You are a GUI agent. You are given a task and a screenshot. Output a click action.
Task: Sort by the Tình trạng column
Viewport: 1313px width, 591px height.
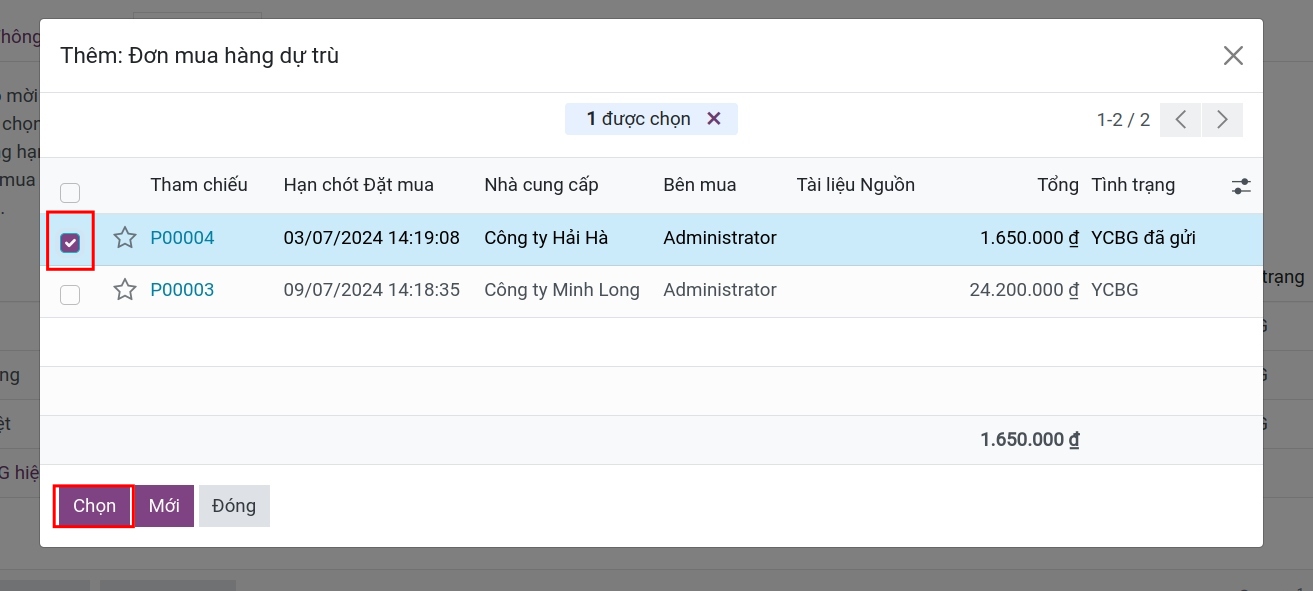click(1133, 185)
